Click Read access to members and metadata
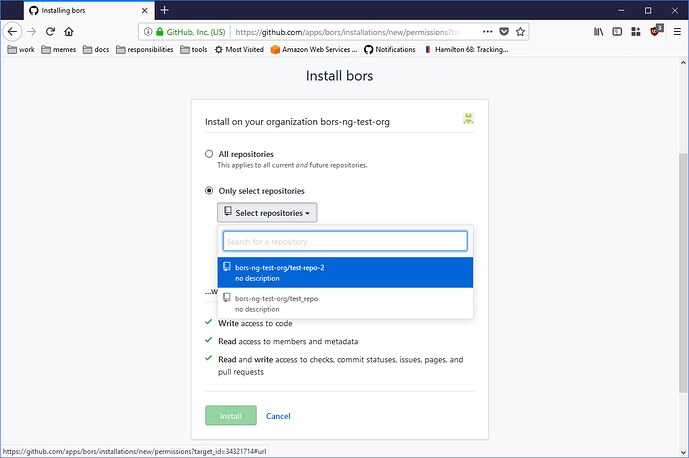689x458 pixels. point(288,342)
